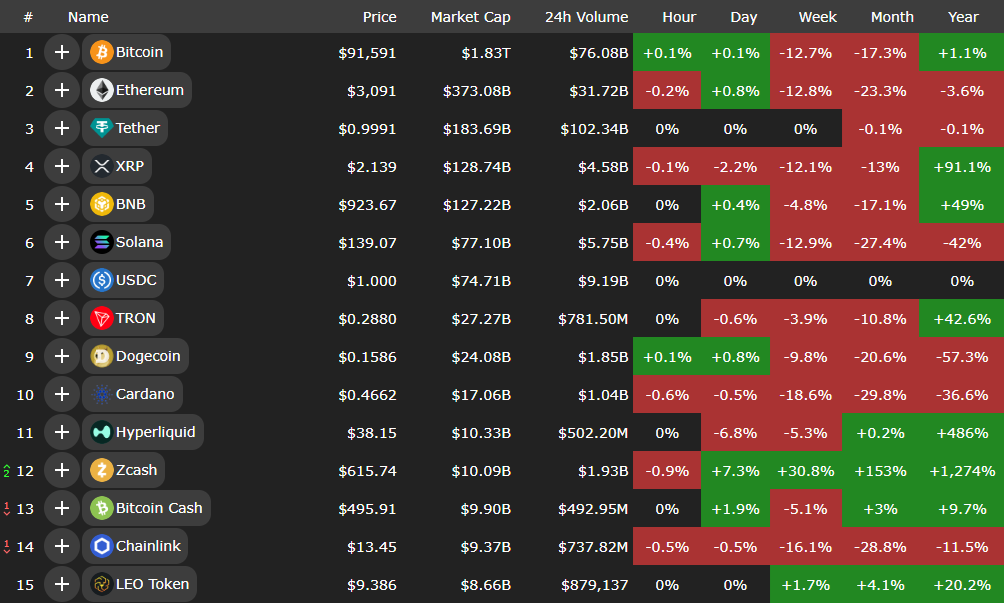This screenshot has height=603, width=1004.
Task: Click the Ethereum logo icon
Action: 101,90
